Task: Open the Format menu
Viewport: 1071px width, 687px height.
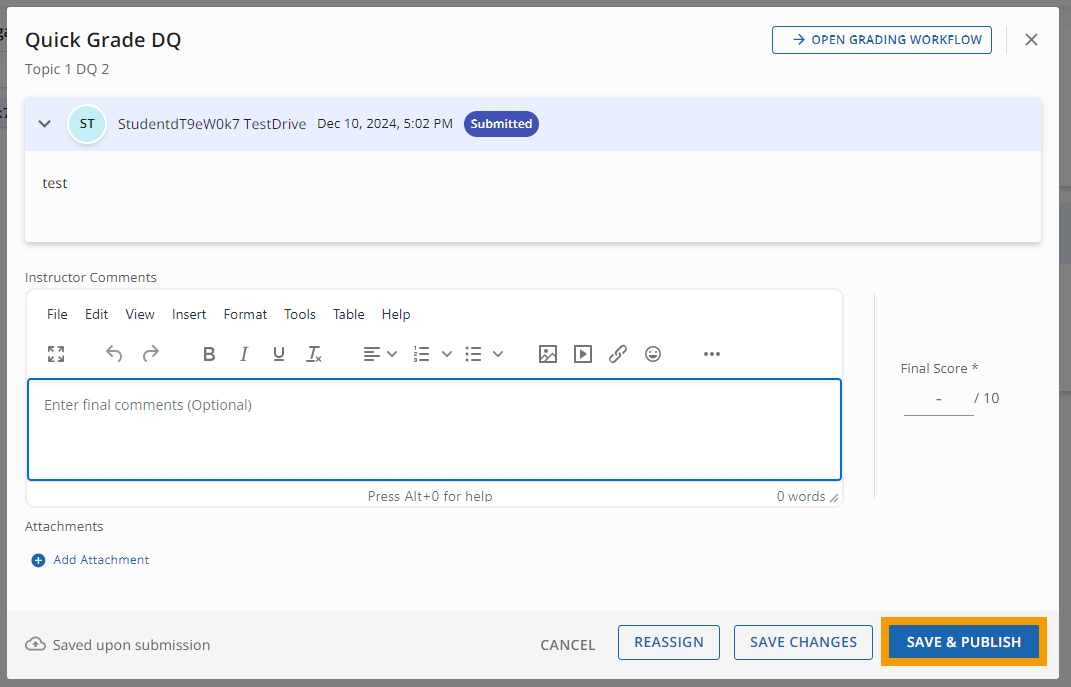Action: 245,314
